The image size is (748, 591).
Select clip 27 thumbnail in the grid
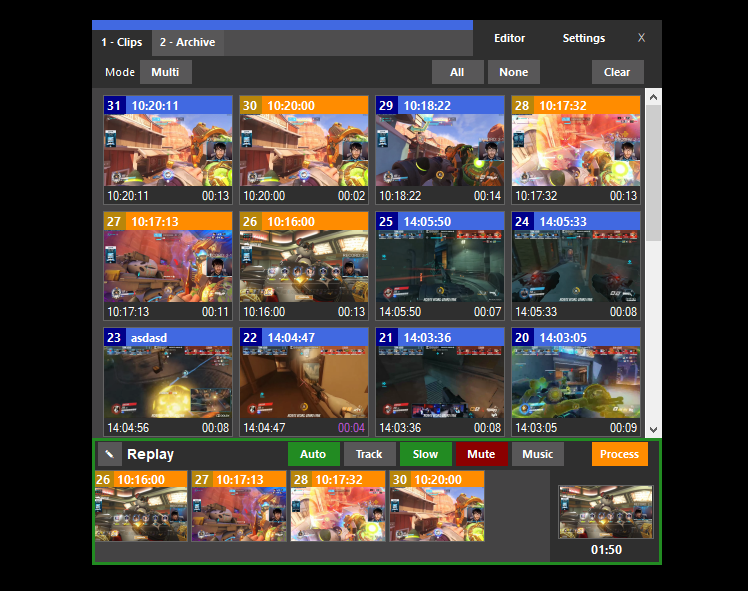pos(168,266)
